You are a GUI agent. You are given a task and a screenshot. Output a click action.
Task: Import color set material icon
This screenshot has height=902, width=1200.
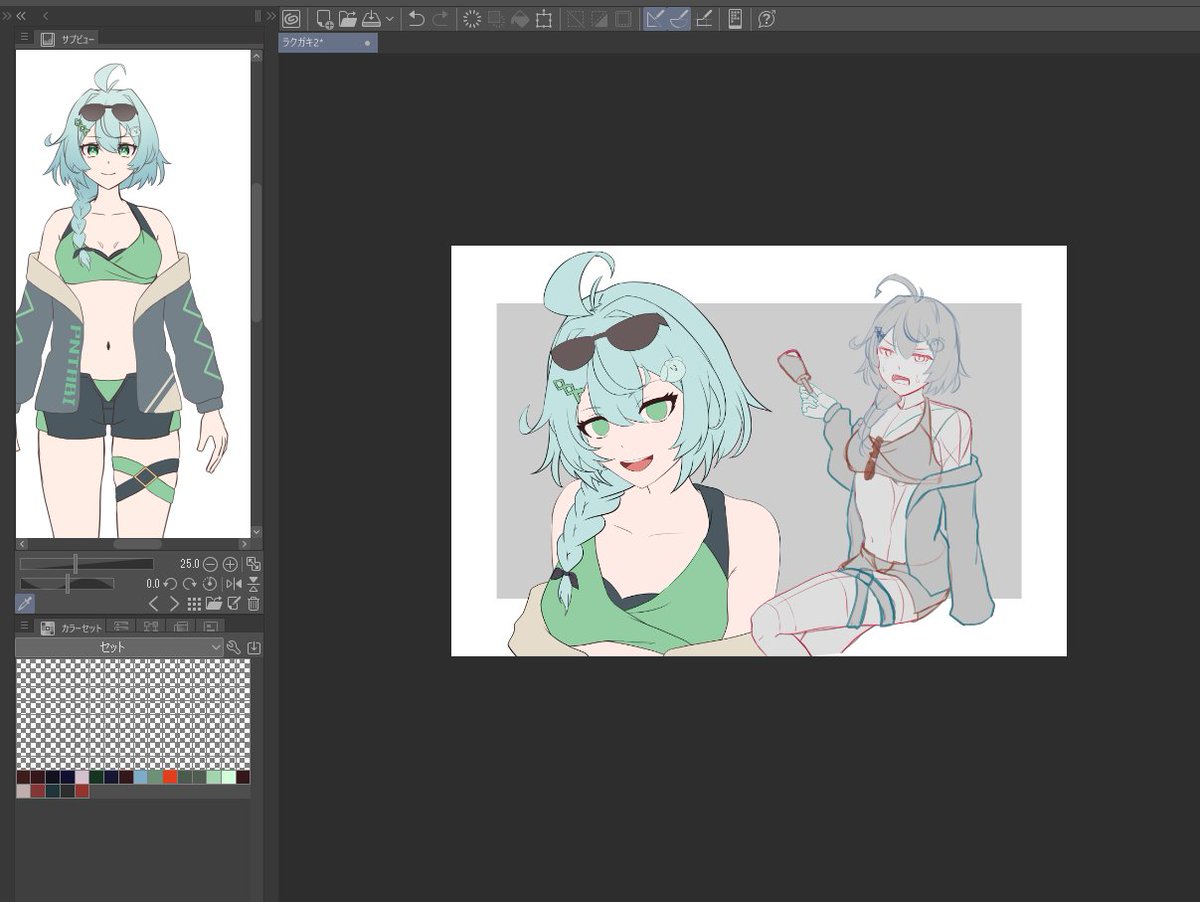tap(254, 647)
